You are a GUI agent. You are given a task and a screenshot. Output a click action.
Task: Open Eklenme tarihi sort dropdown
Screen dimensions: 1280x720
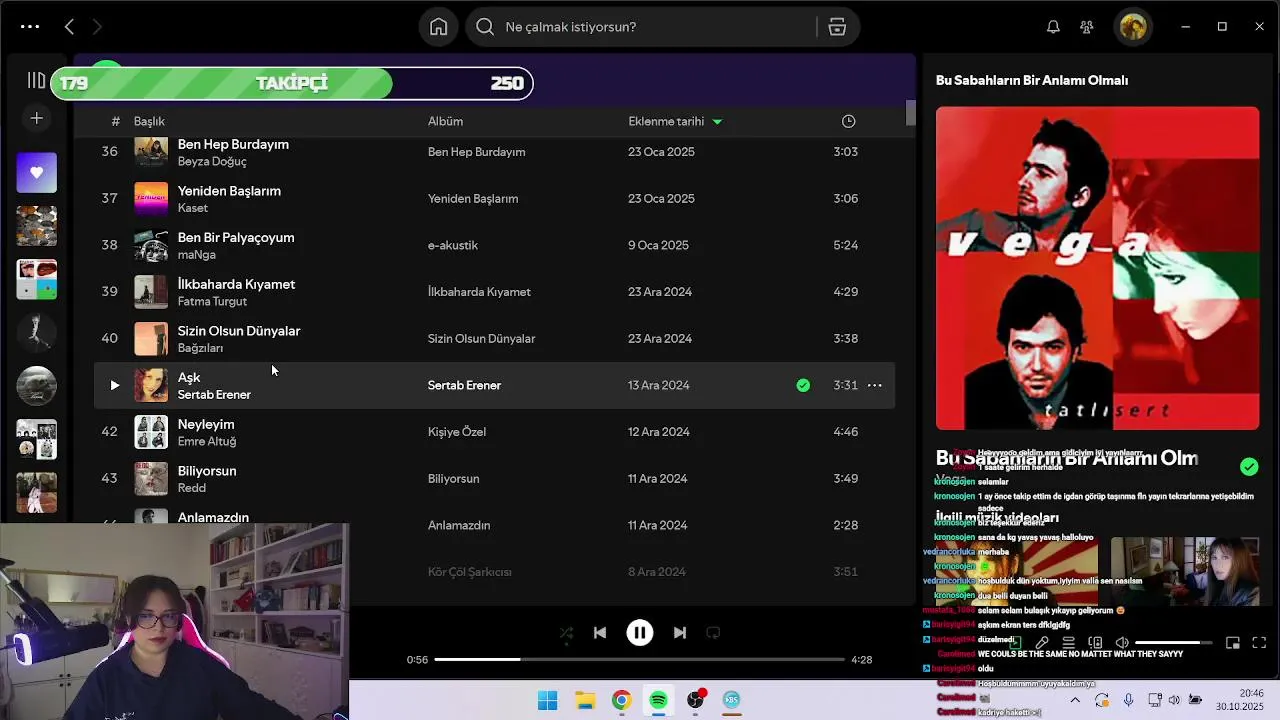pyautogui.click(x=675, y=121)
